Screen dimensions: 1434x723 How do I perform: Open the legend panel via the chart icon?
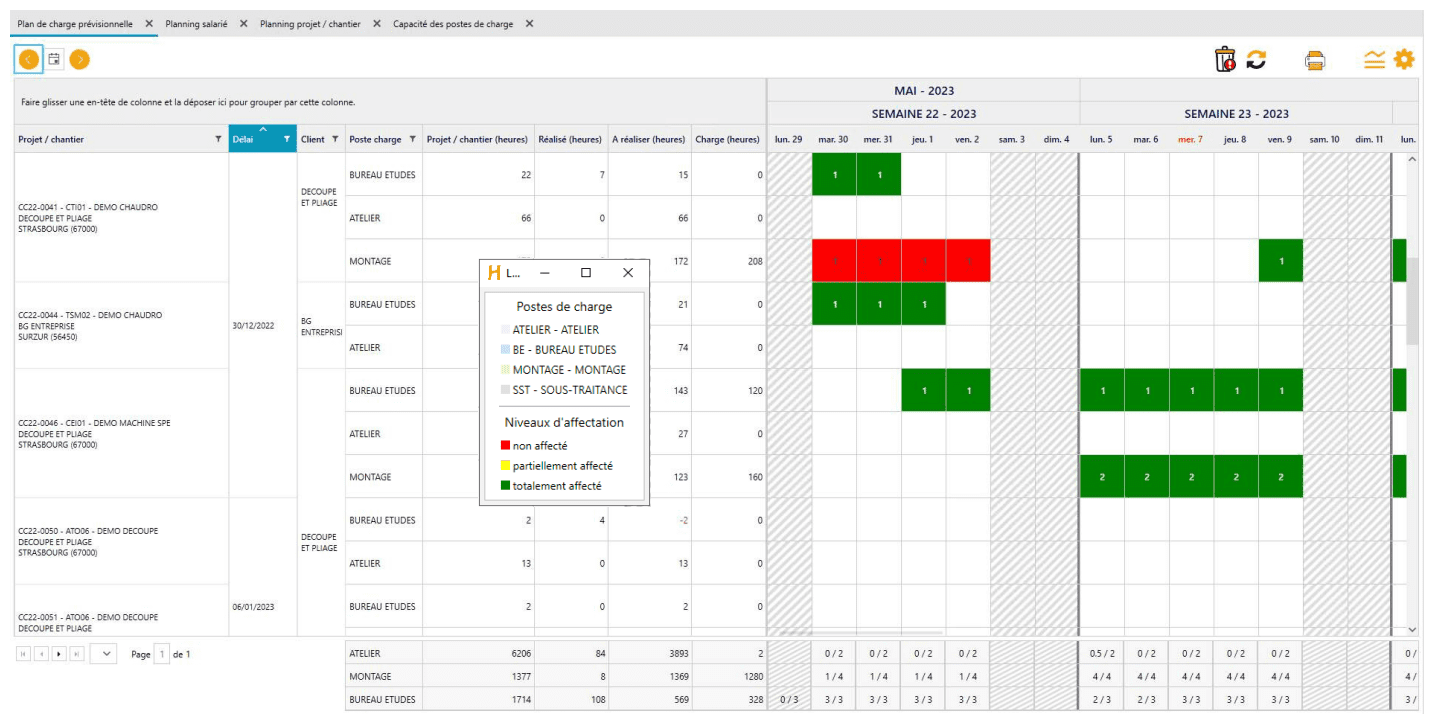point(1374,59)
